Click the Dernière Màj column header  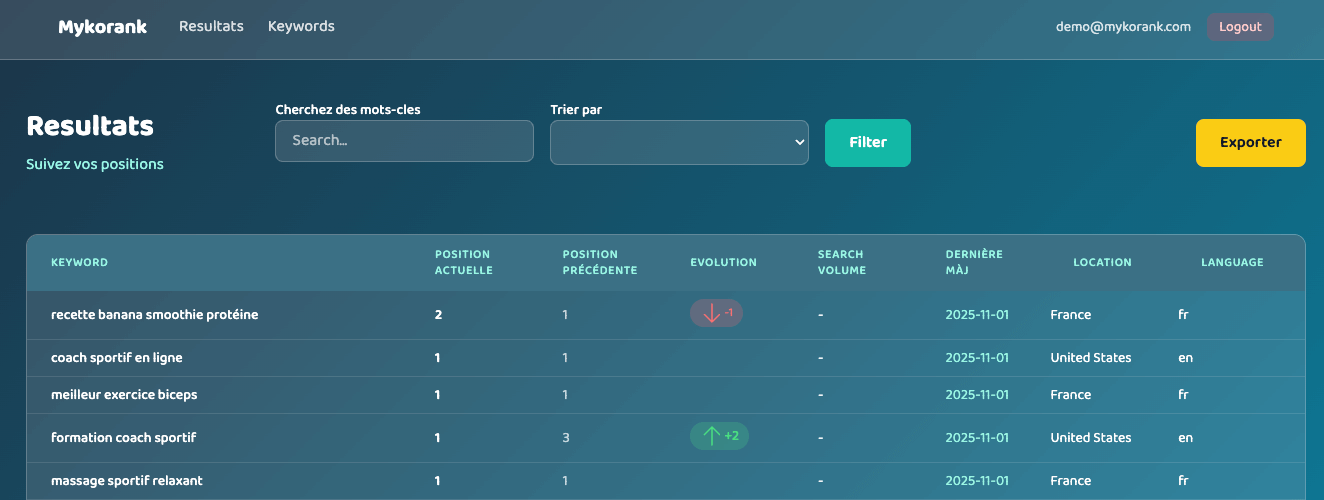click(974, 262)
